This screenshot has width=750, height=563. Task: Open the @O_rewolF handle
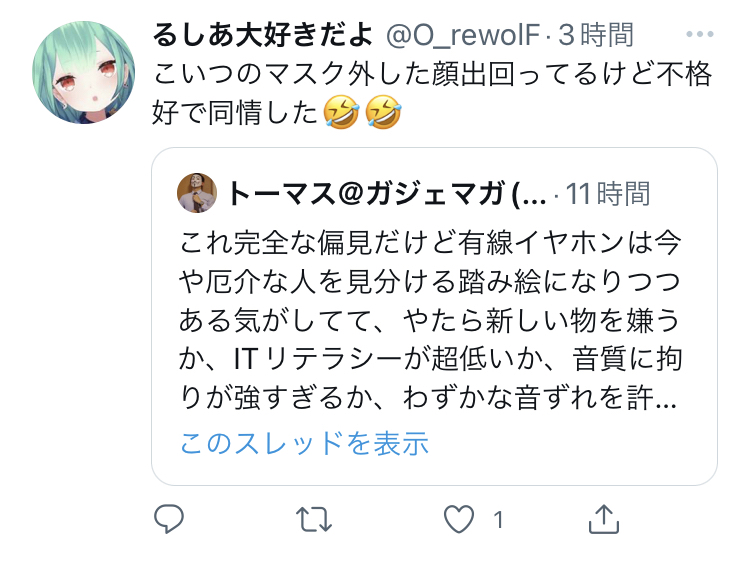[x=463, y=35]
